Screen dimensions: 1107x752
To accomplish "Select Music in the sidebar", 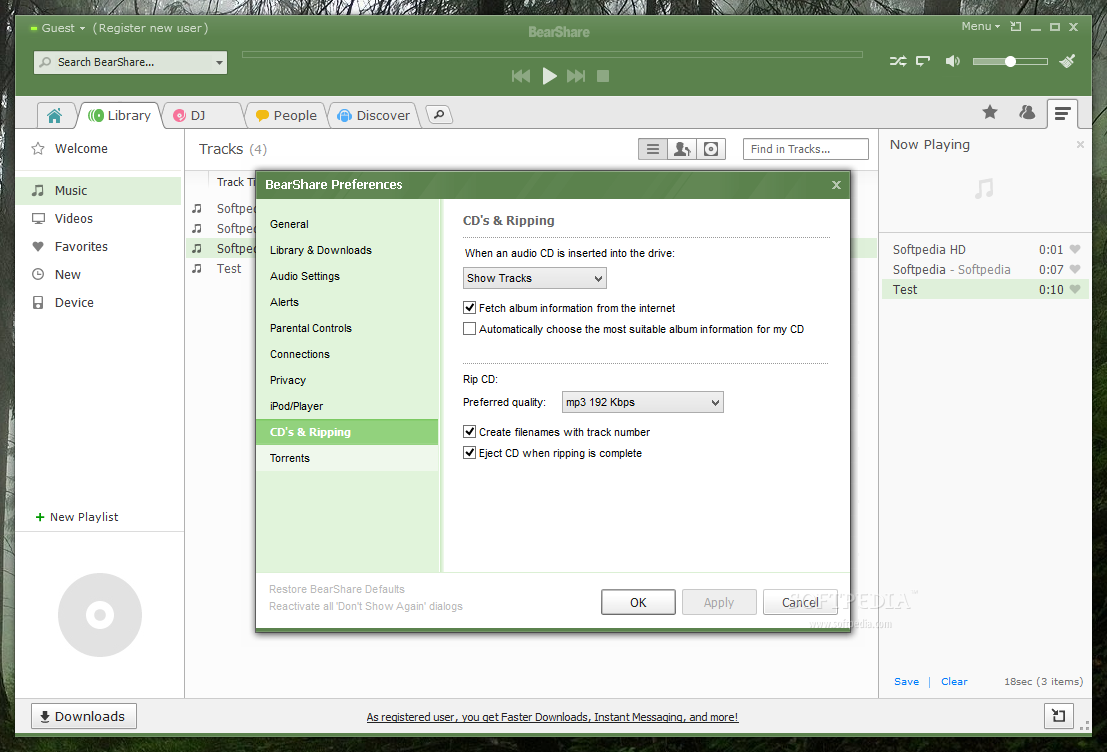I will (x=99, y=191).
